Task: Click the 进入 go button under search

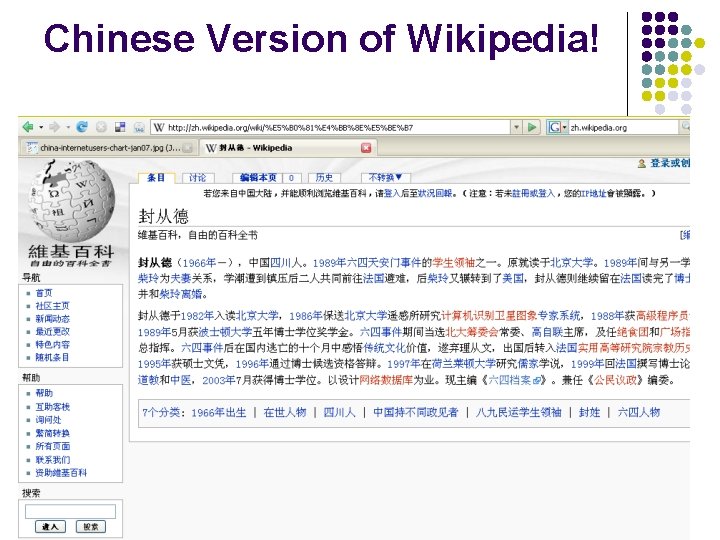Action: [51, 526]
